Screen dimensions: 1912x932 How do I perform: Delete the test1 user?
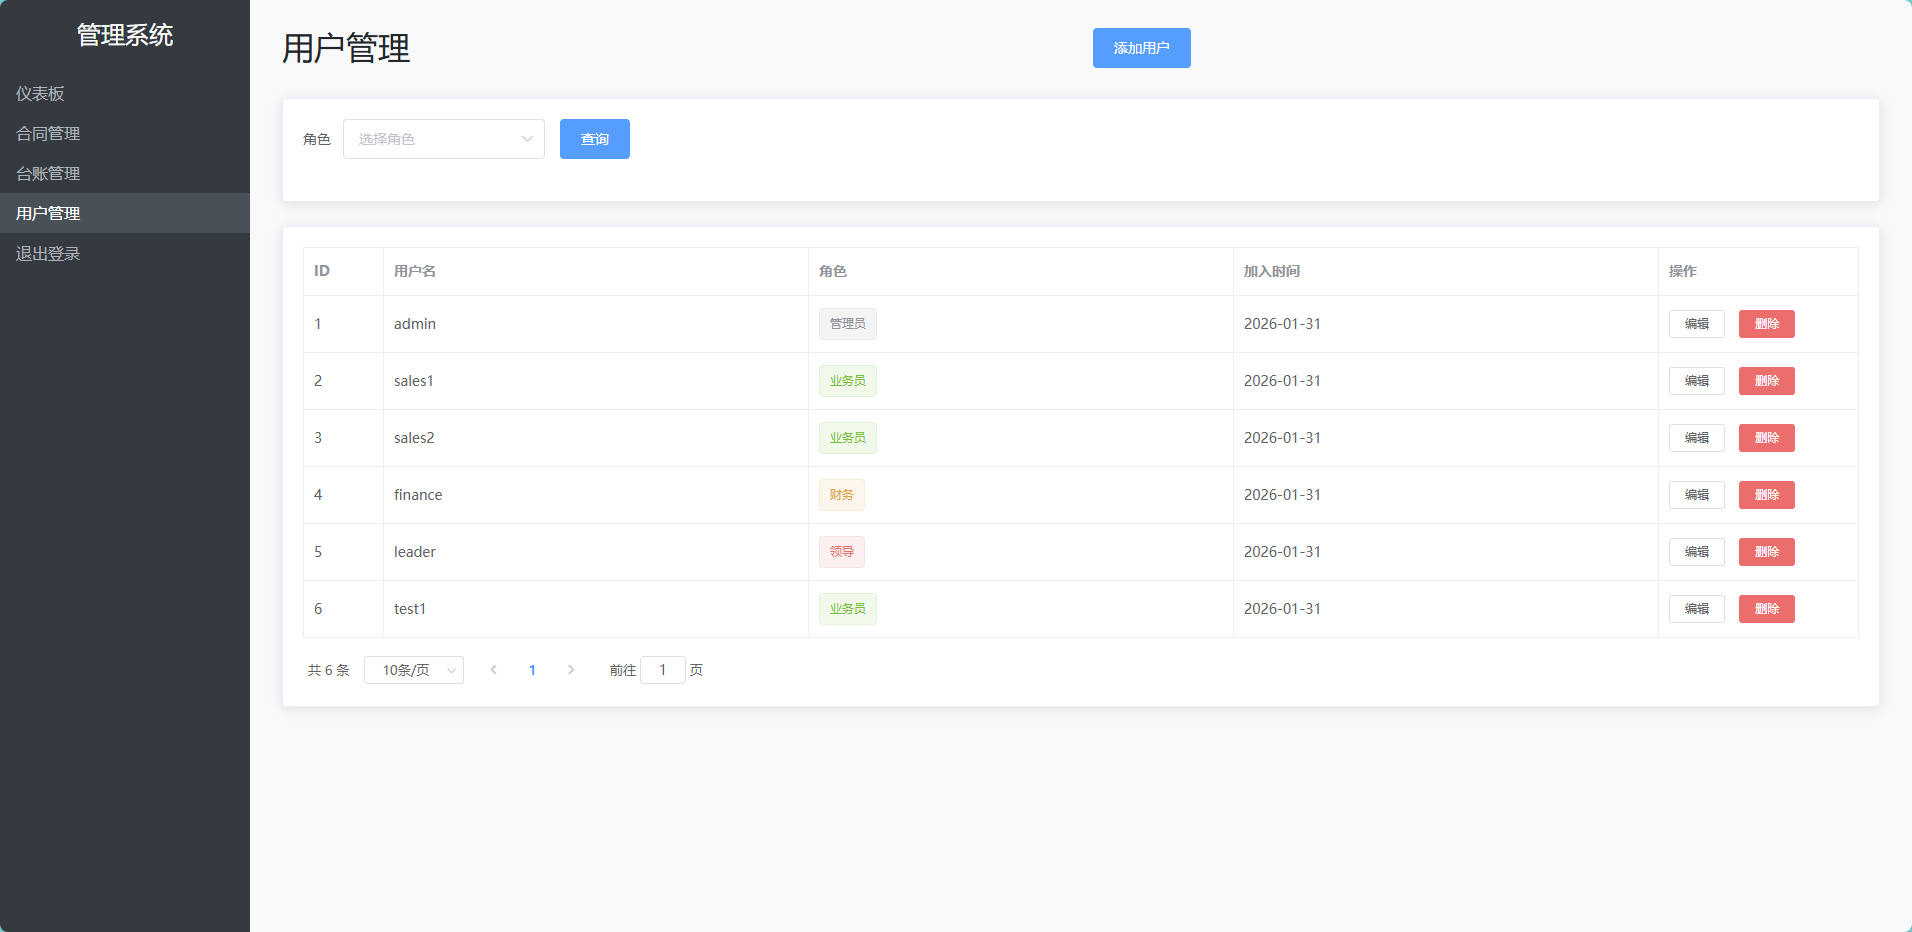point(1766,609)
